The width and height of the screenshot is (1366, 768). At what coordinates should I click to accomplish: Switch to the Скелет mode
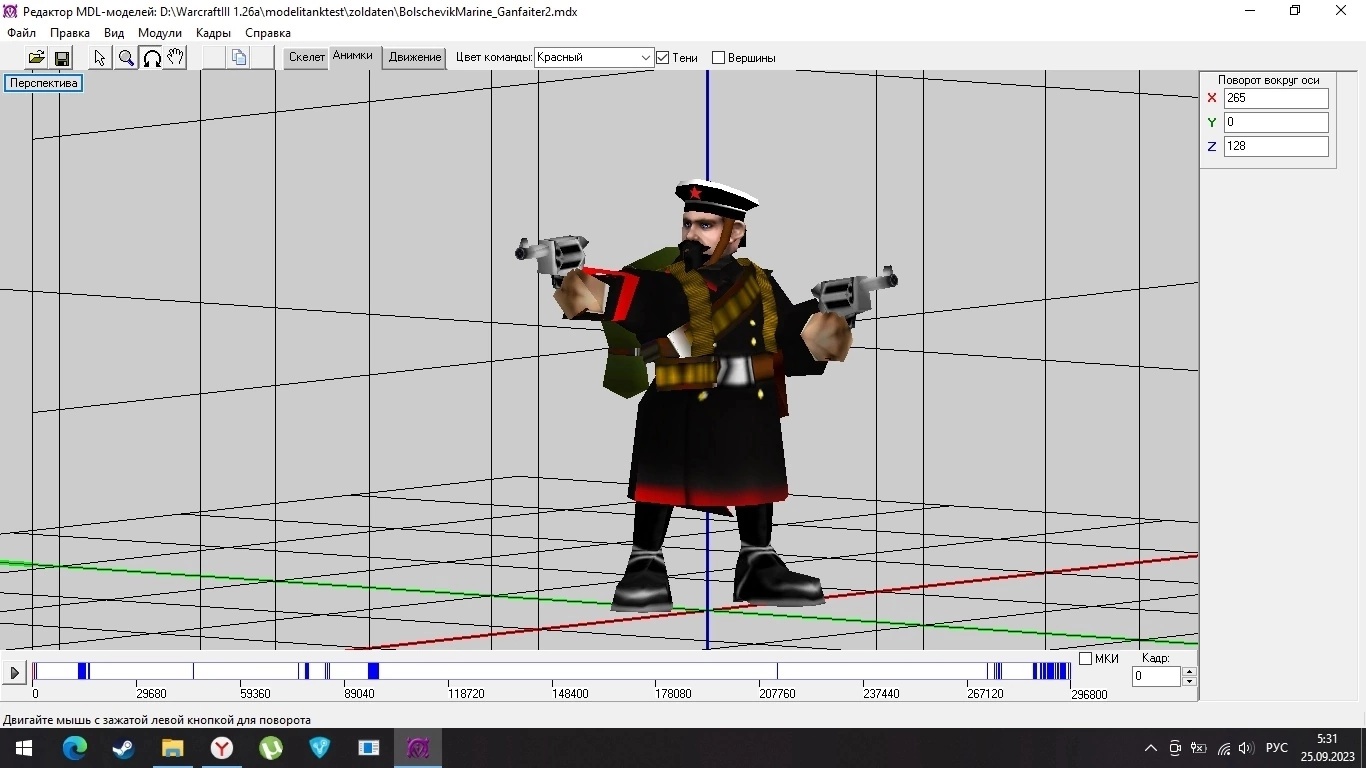pyautogui.click(x=306, y=58)
